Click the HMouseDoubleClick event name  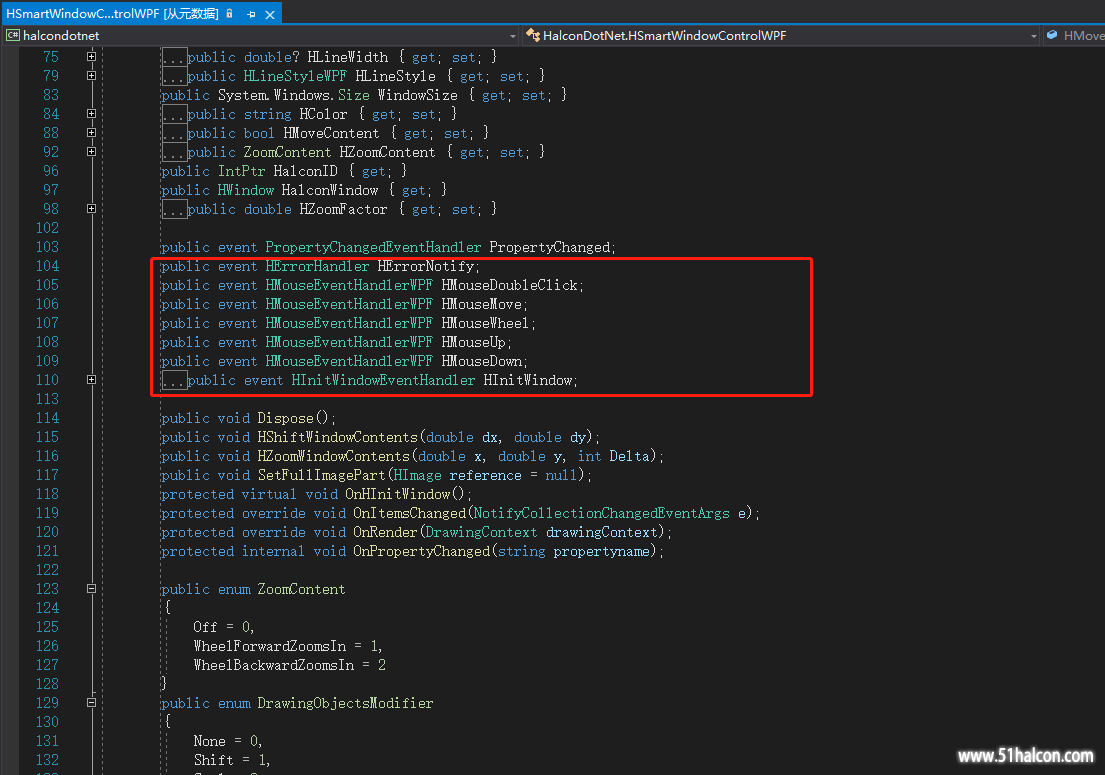click(512, 285)
